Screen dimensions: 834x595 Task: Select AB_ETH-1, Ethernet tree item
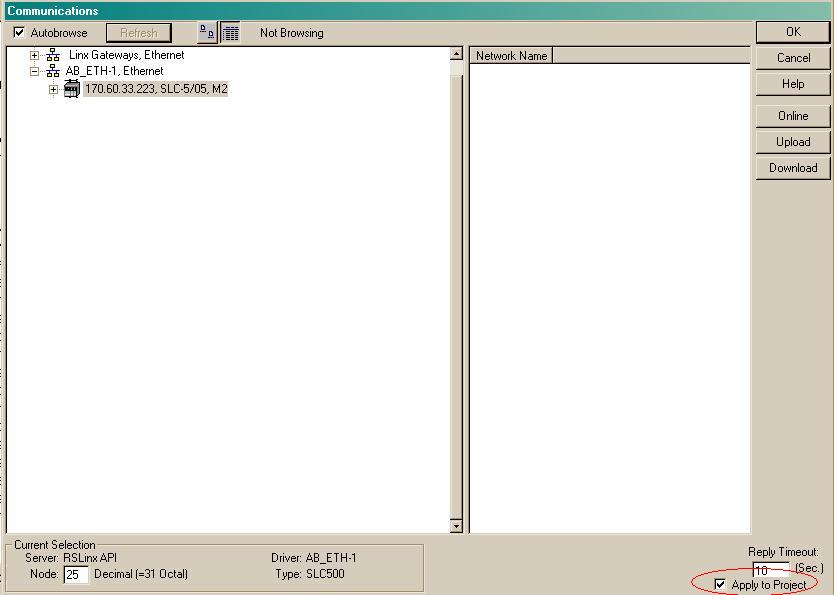point(114,71)
